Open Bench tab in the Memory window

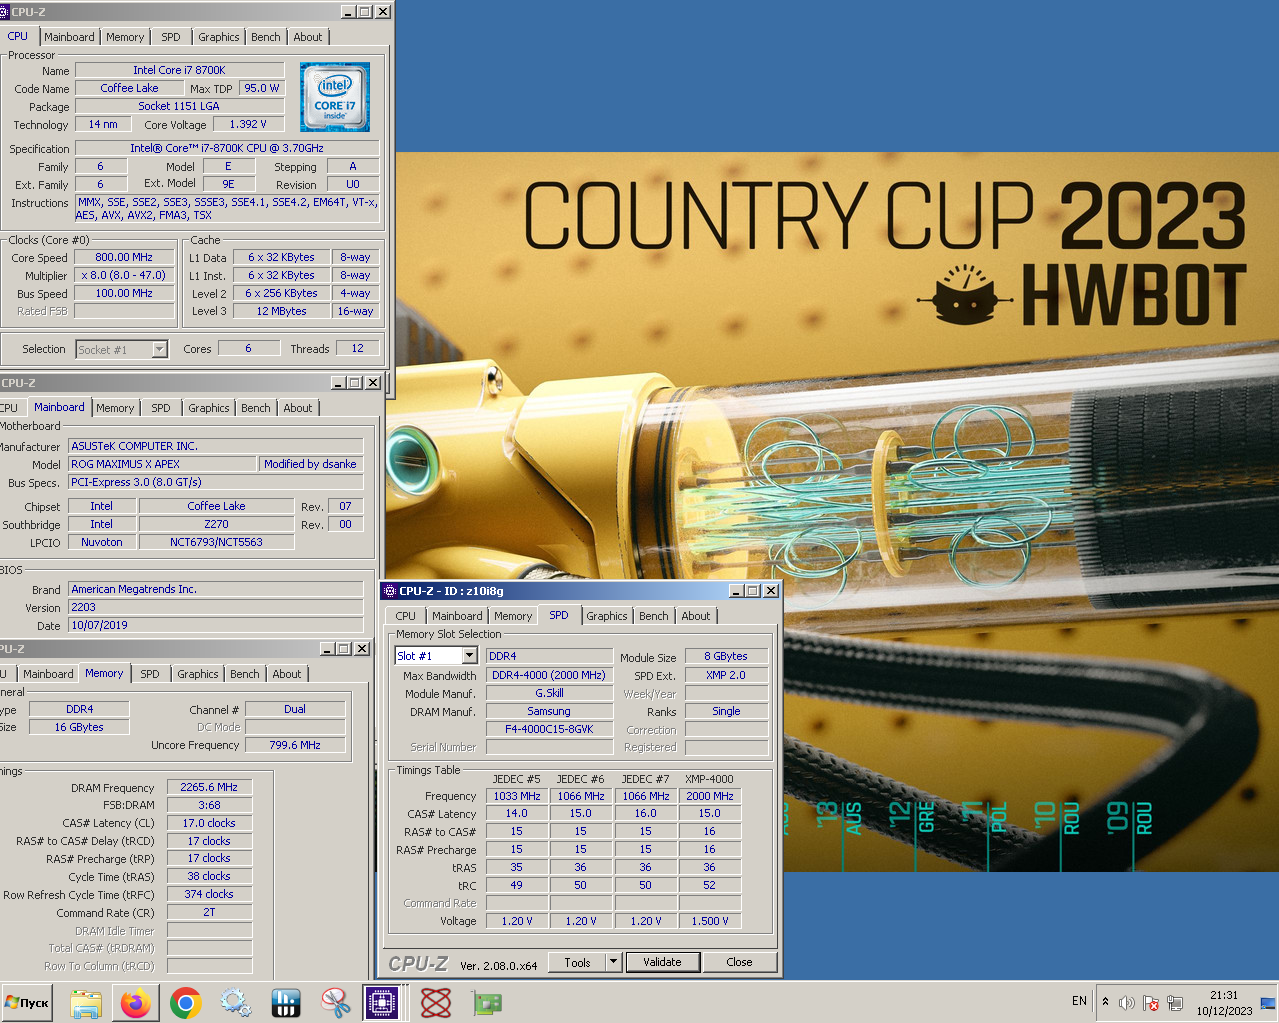tap(245, 674)
